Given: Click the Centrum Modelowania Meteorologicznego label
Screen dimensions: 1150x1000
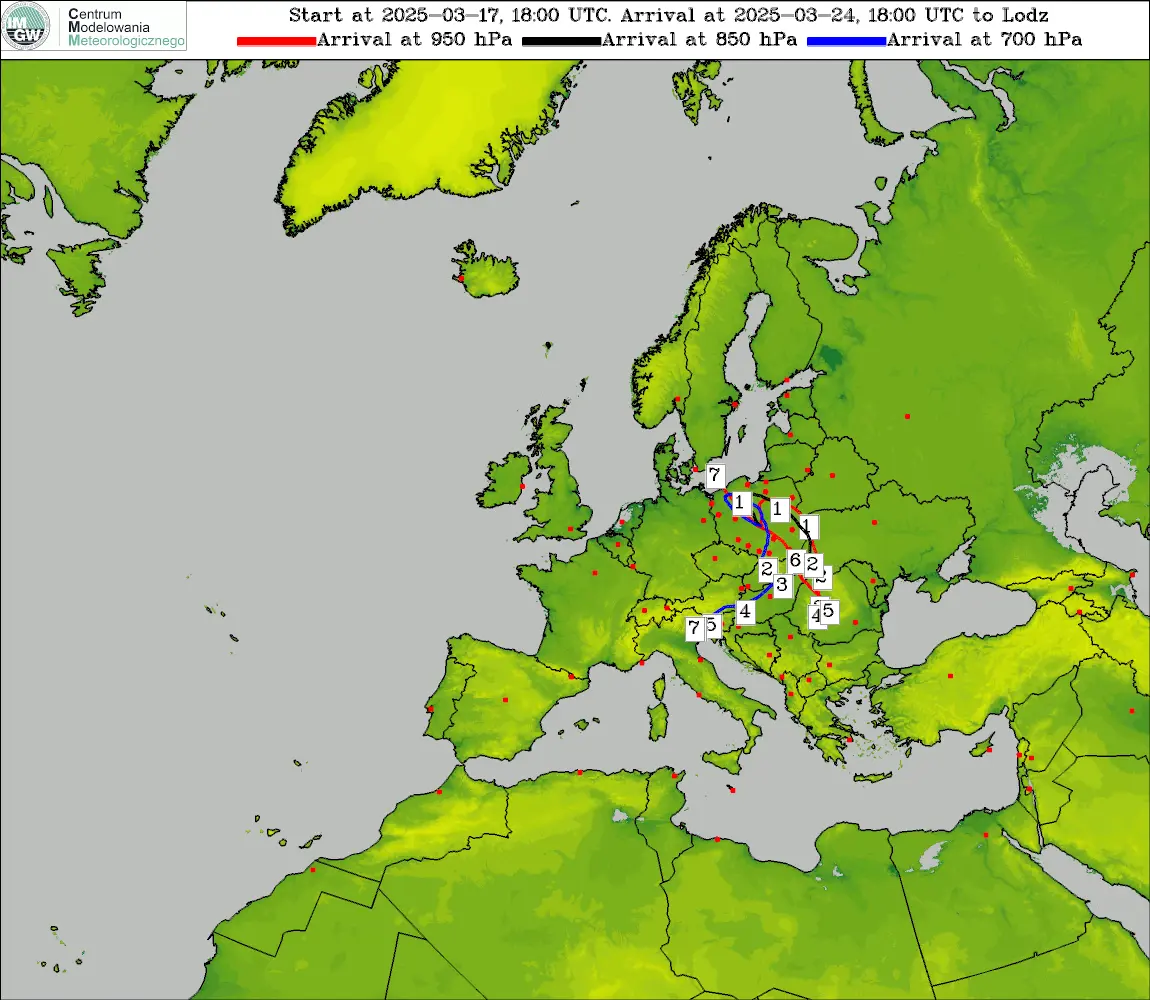Looking at the screenshot, I should pyautogui.click(x=125, y=27).
